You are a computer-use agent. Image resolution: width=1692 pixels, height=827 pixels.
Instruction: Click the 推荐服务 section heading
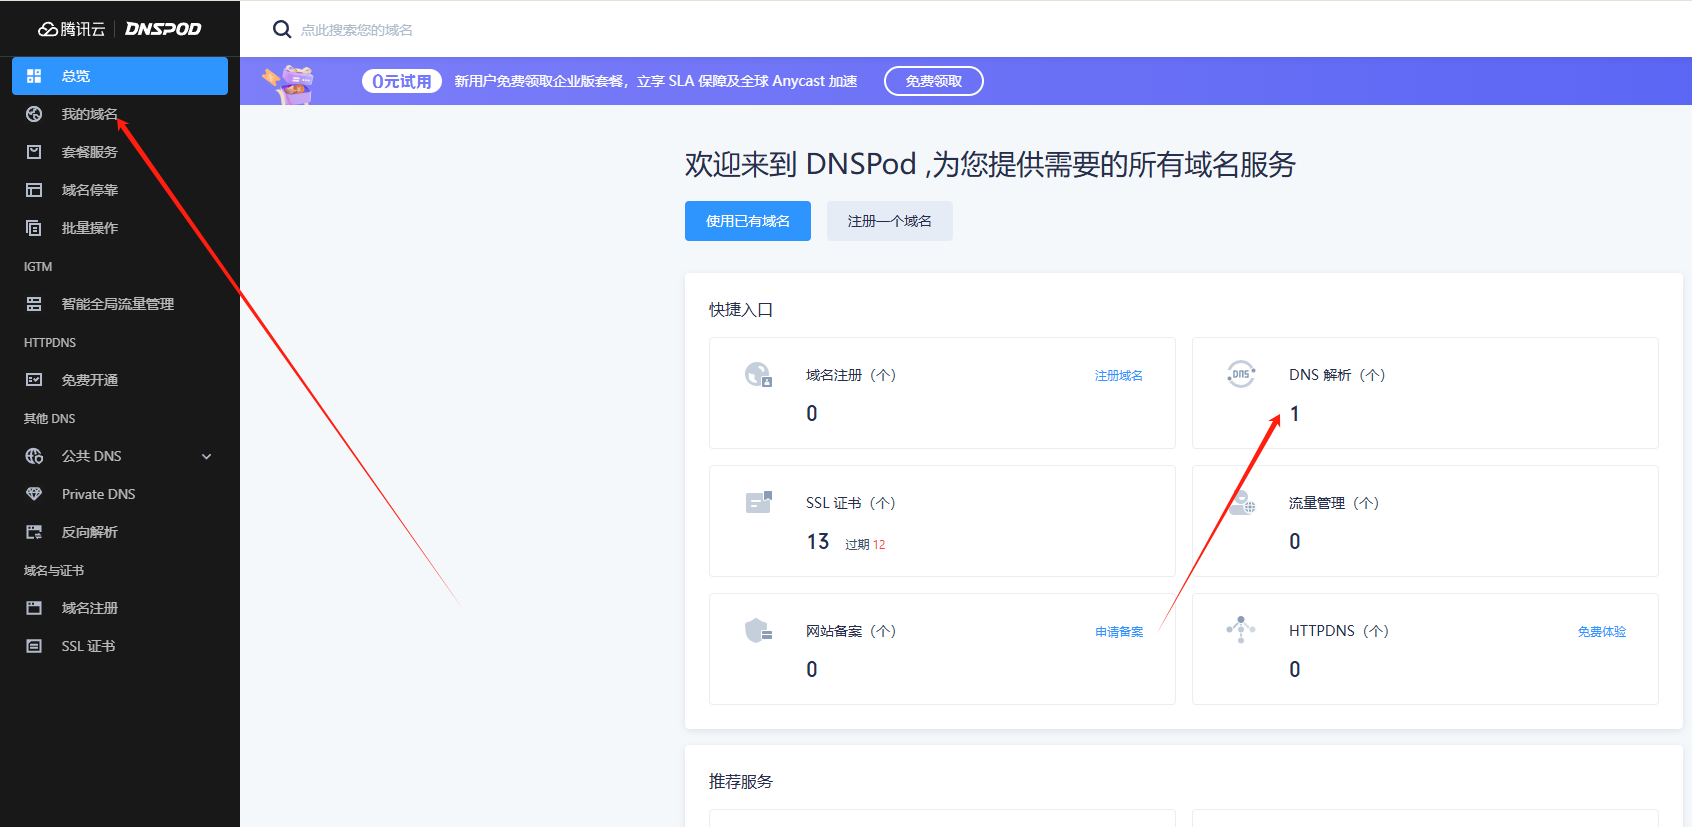[741, 782]
